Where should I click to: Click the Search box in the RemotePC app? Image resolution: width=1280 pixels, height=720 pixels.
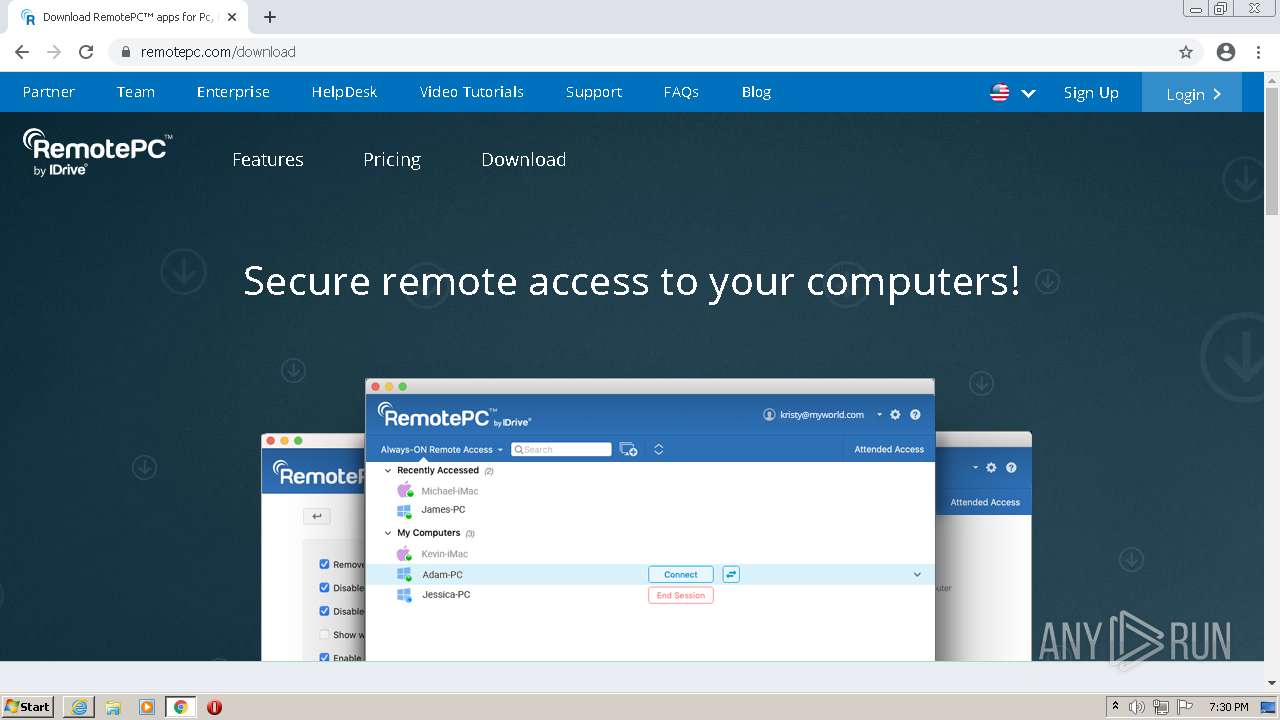(x=561, y=450)
